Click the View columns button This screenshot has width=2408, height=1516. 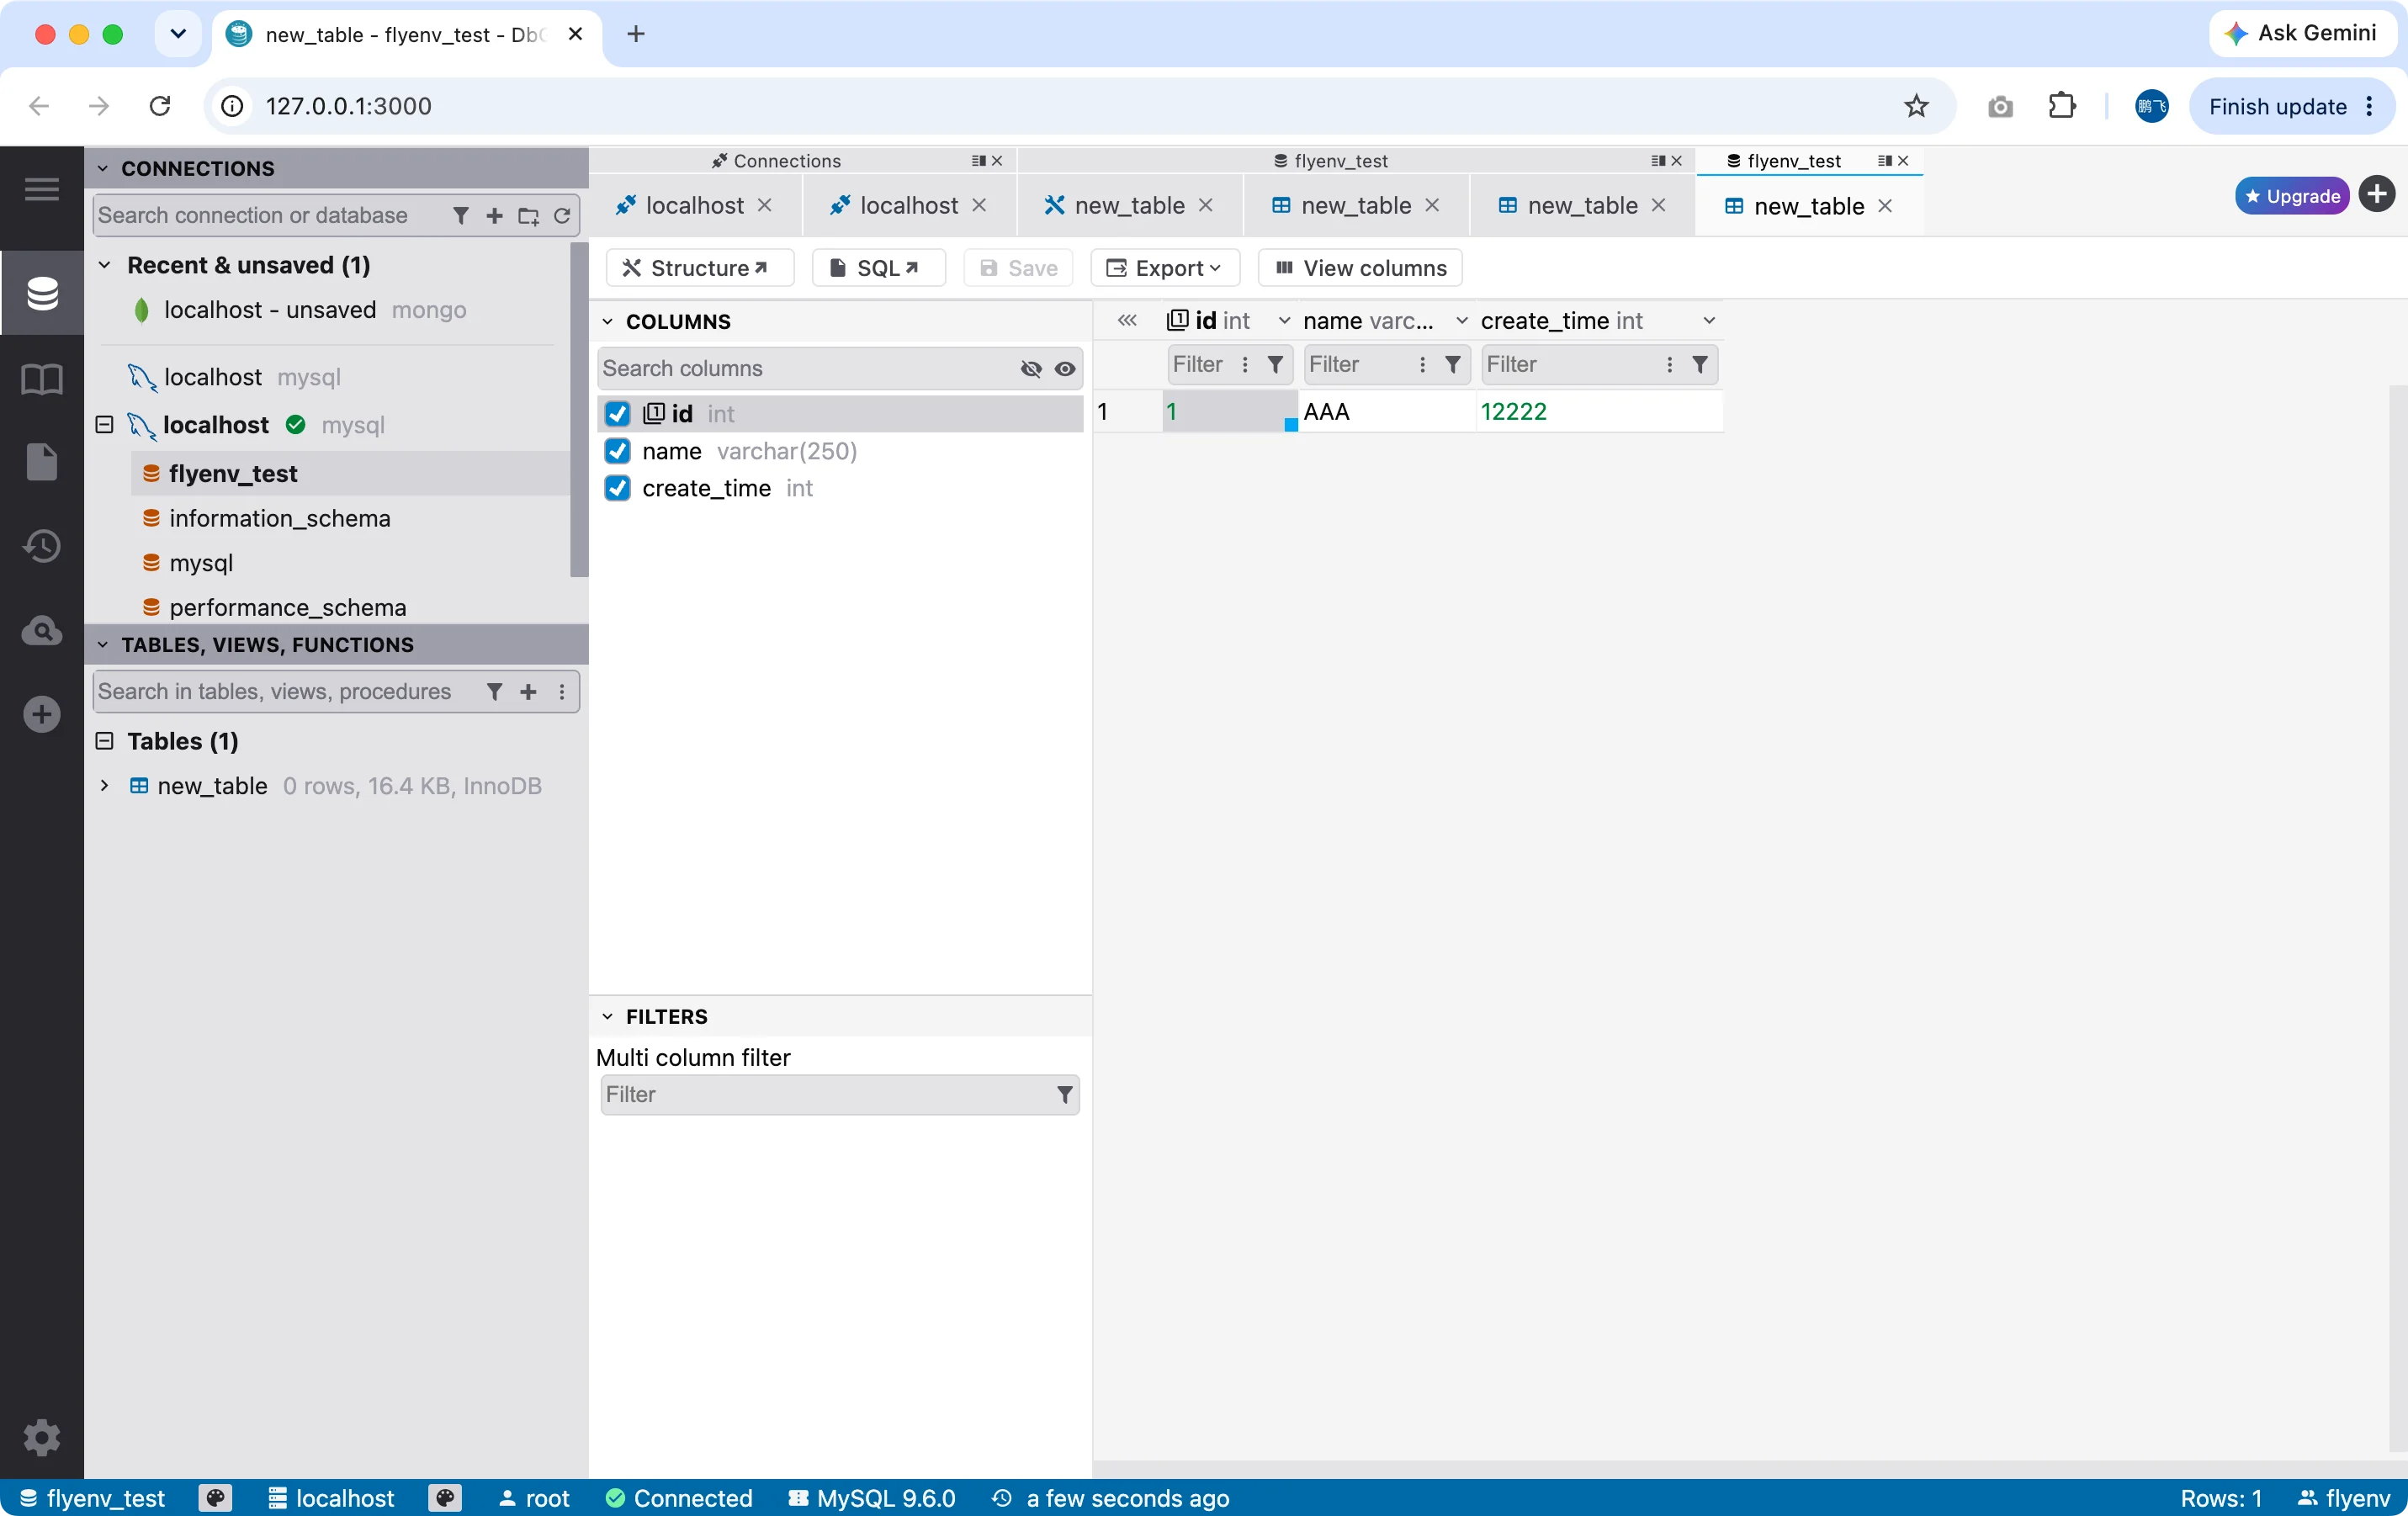(1360, 268)
